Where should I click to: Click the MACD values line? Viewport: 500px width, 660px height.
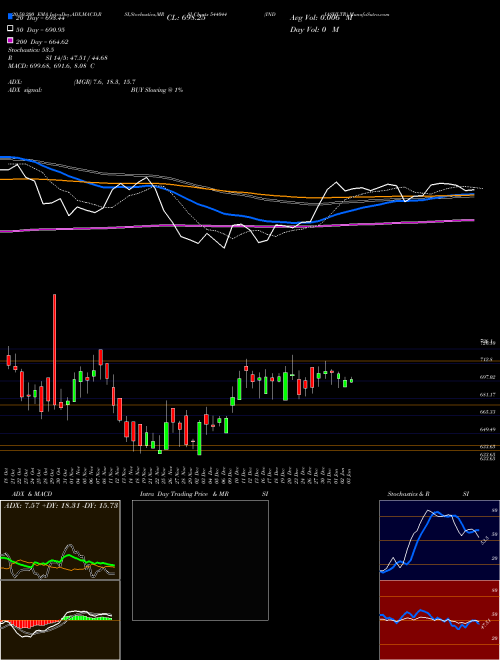coord(51,66)
